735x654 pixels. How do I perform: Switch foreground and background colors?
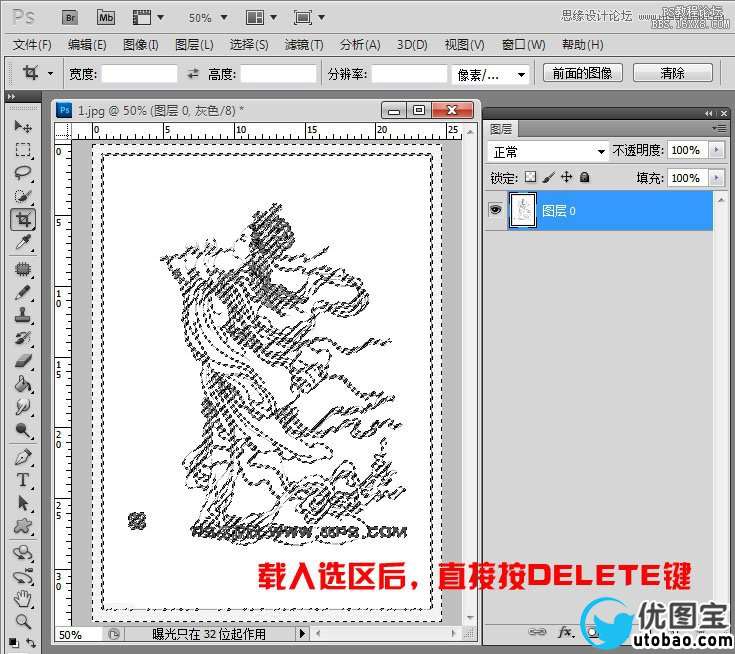[x=30, y=643]
